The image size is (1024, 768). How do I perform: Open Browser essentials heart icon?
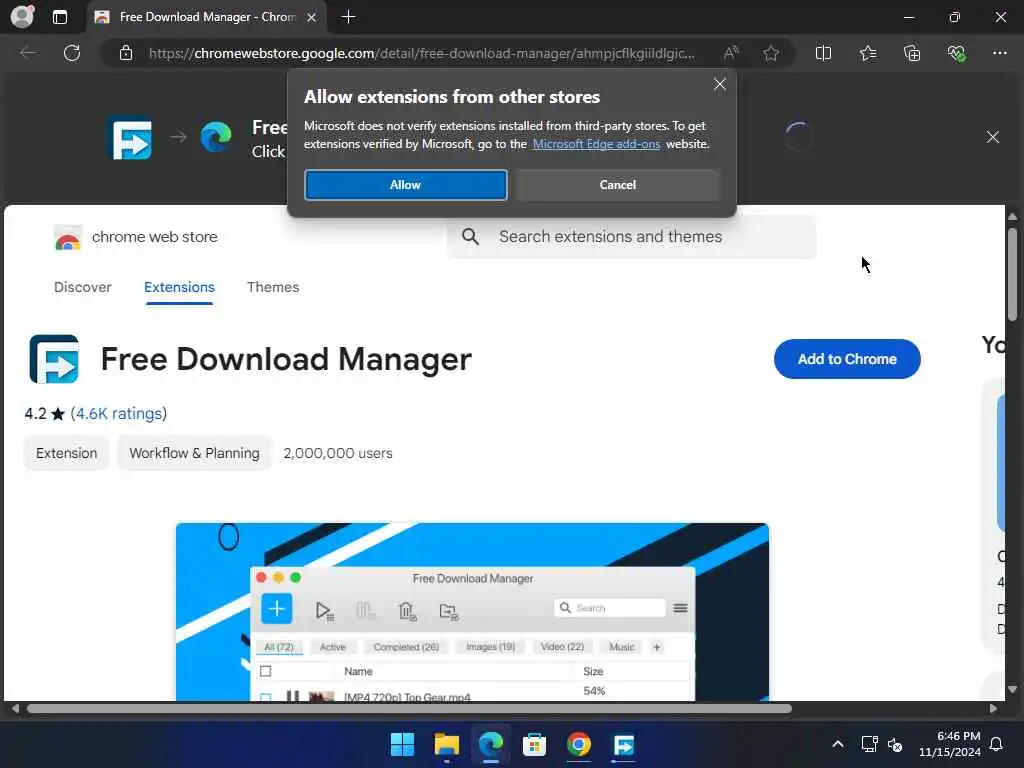click(x=956, y=53)
